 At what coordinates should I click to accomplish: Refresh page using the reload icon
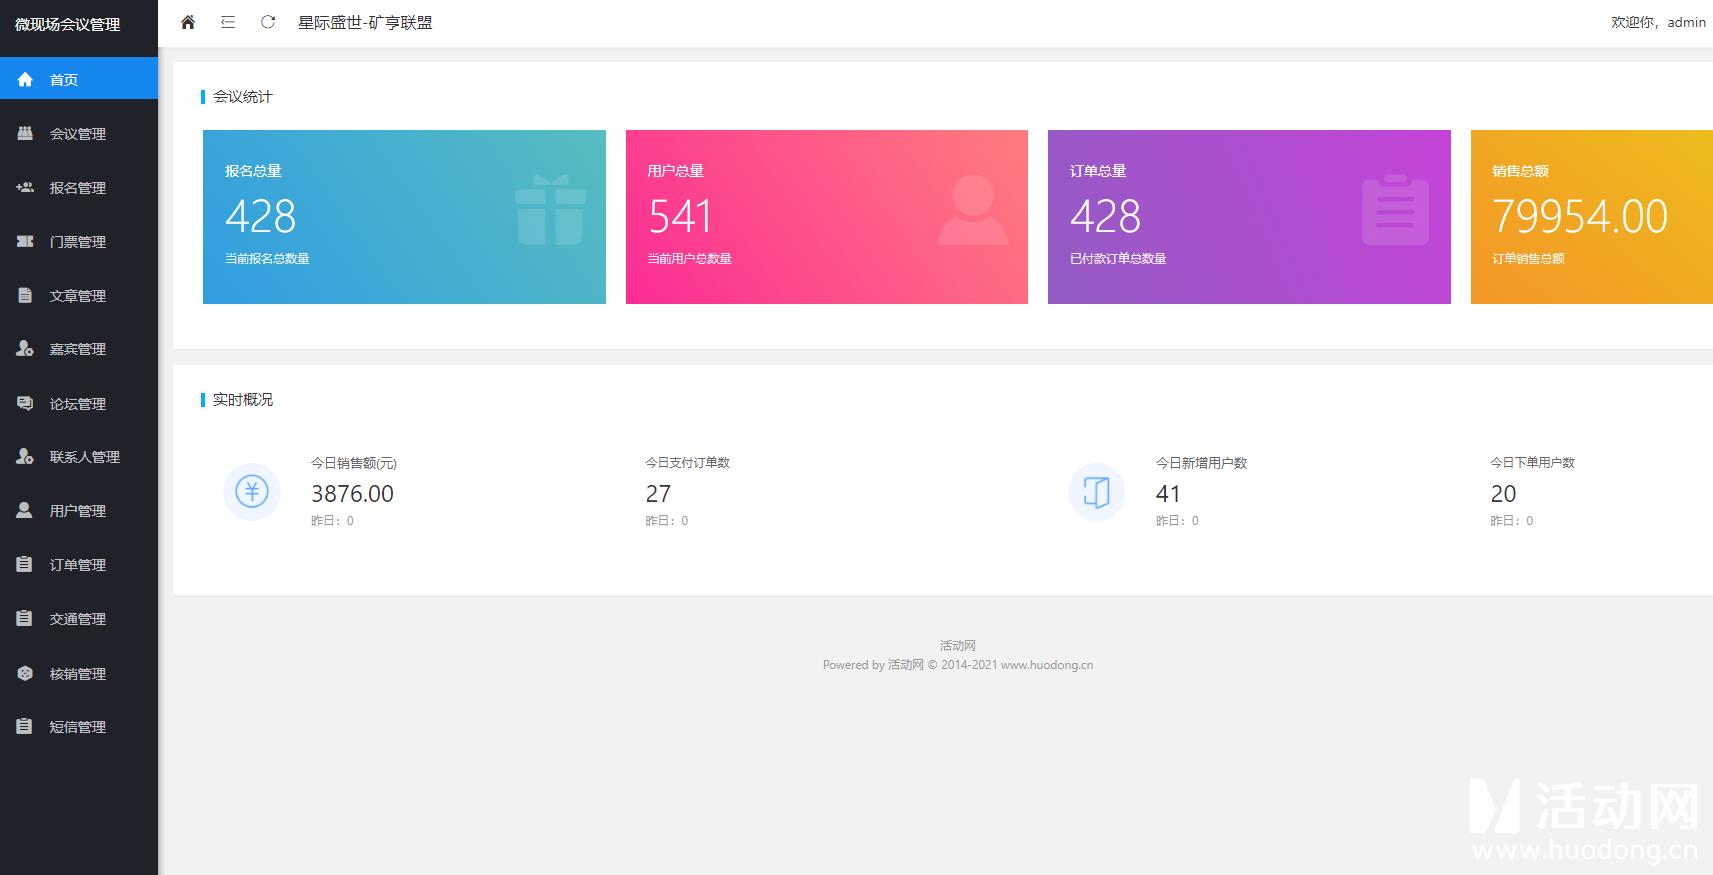tap(268, 22)
